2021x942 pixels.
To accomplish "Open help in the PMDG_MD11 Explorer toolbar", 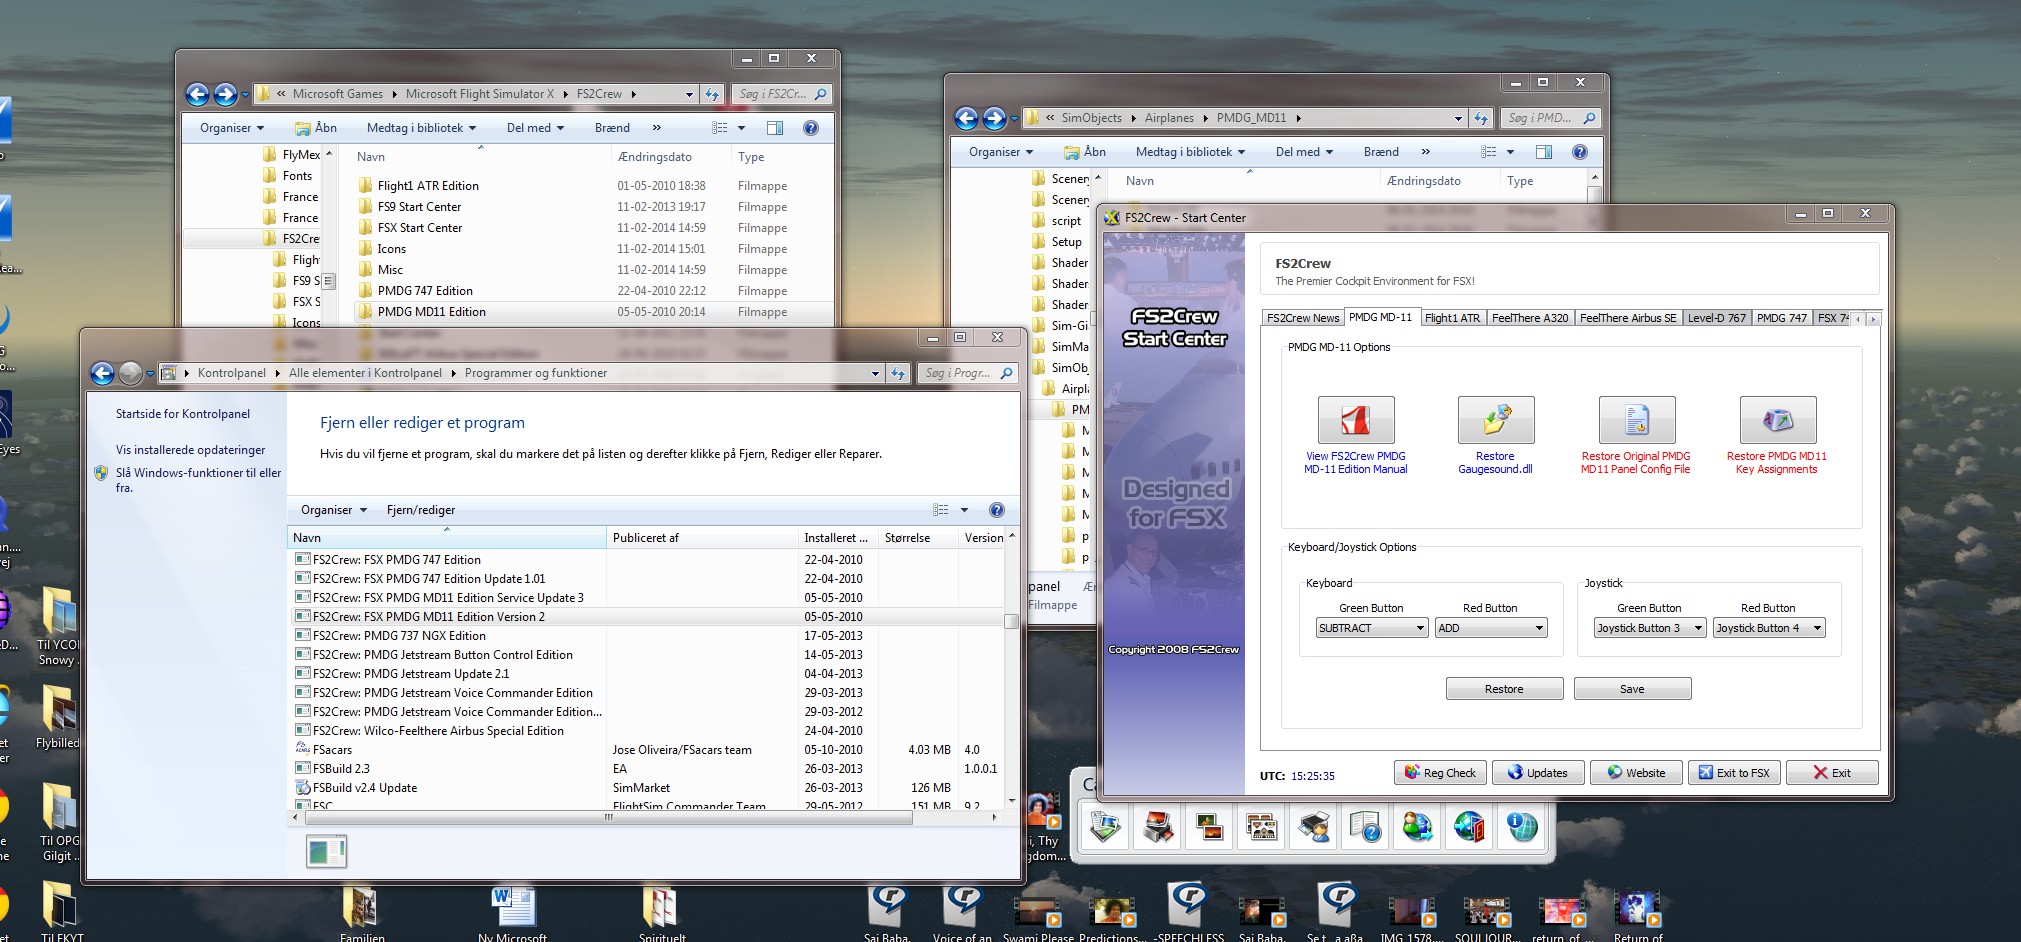I will (x=1580, y=152).
